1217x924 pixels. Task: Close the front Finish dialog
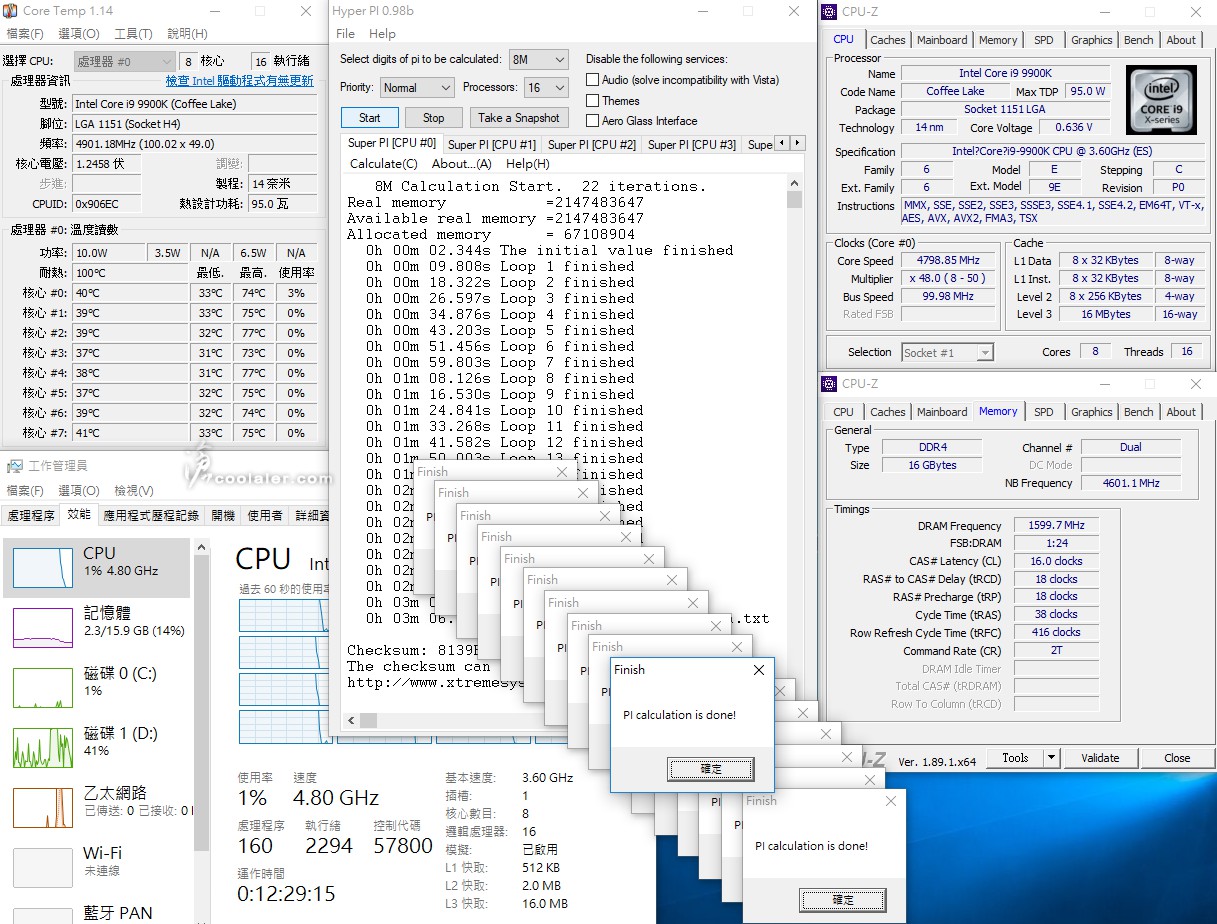[758, 670]
